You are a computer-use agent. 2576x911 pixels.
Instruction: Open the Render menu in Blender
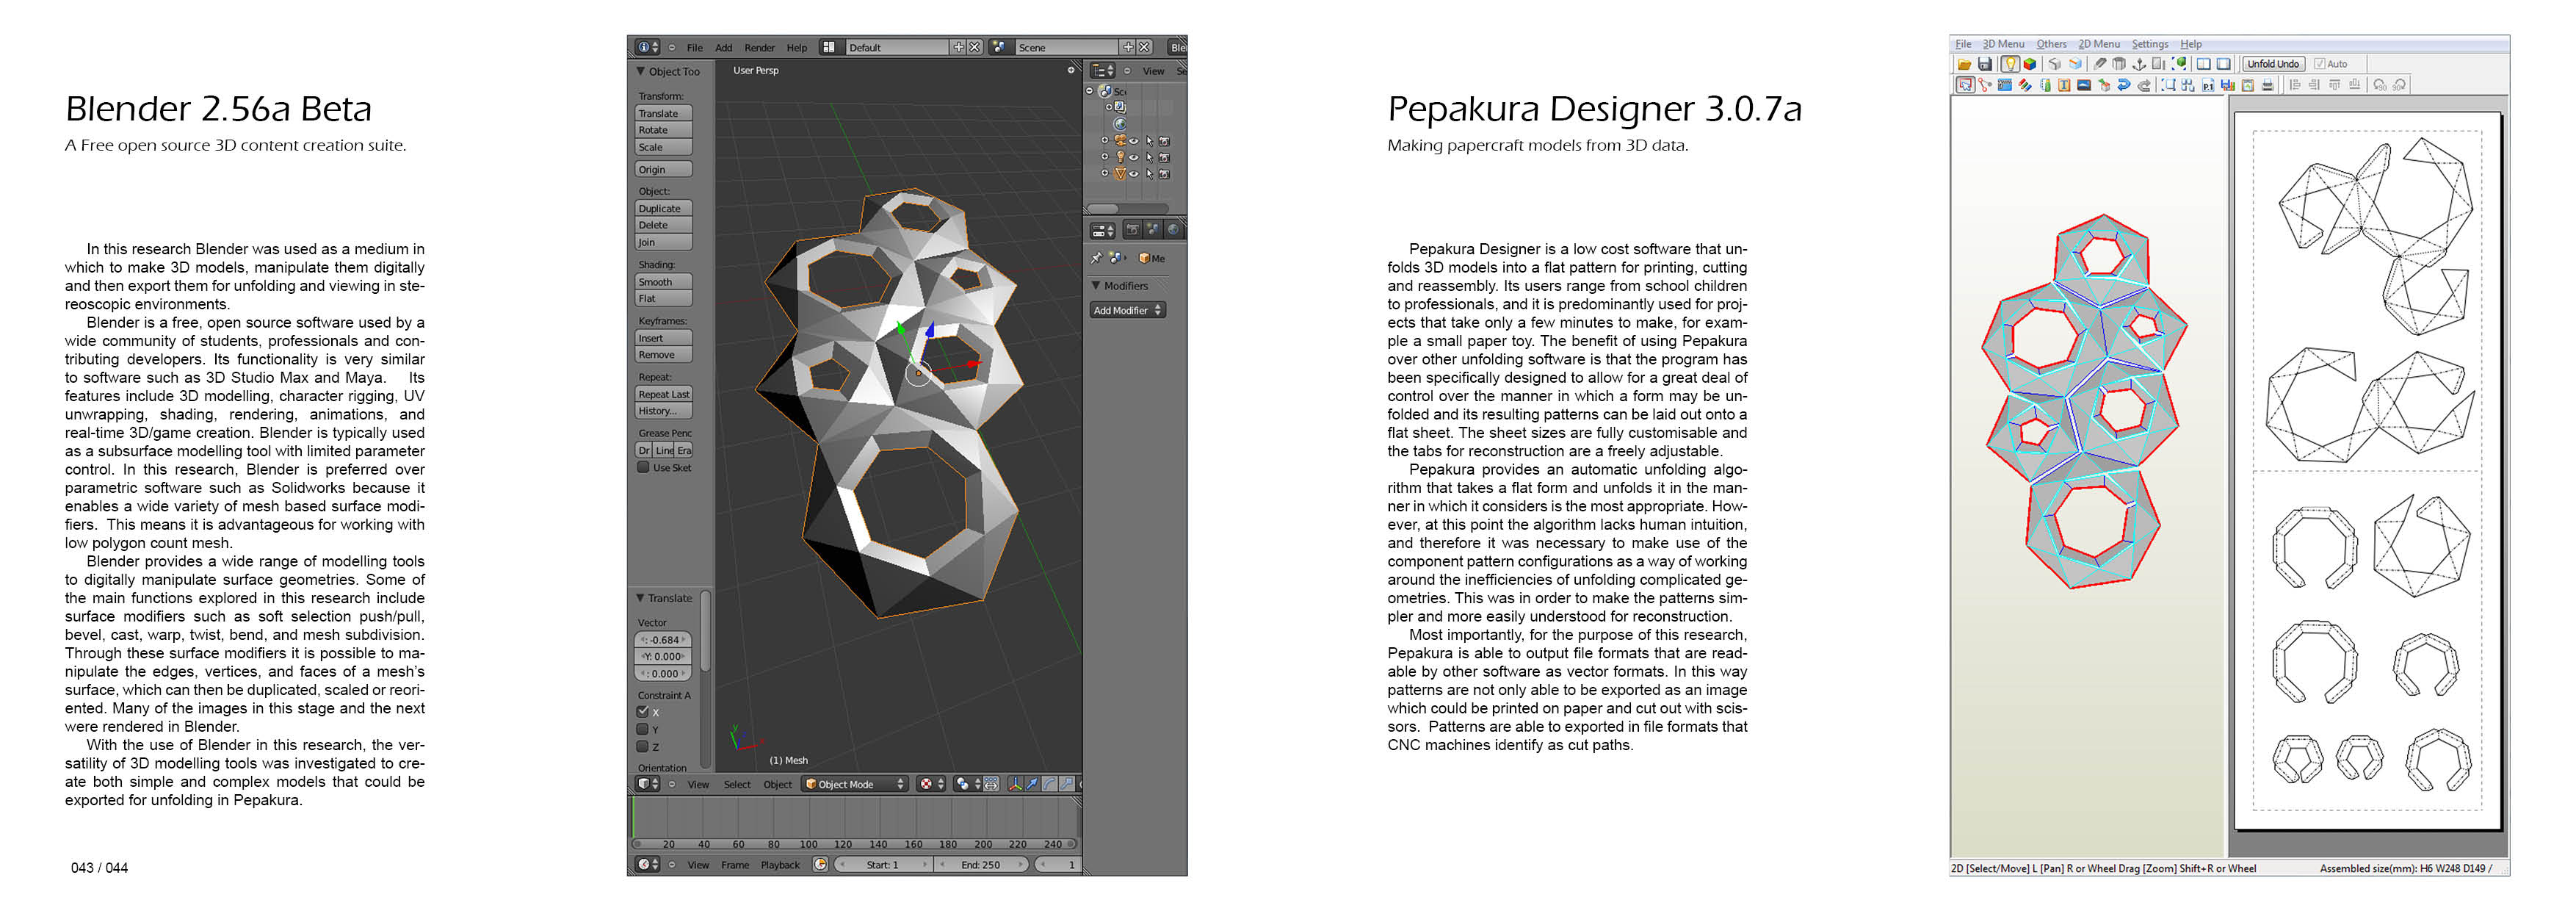pyautogui.click(x=759, y=48)
